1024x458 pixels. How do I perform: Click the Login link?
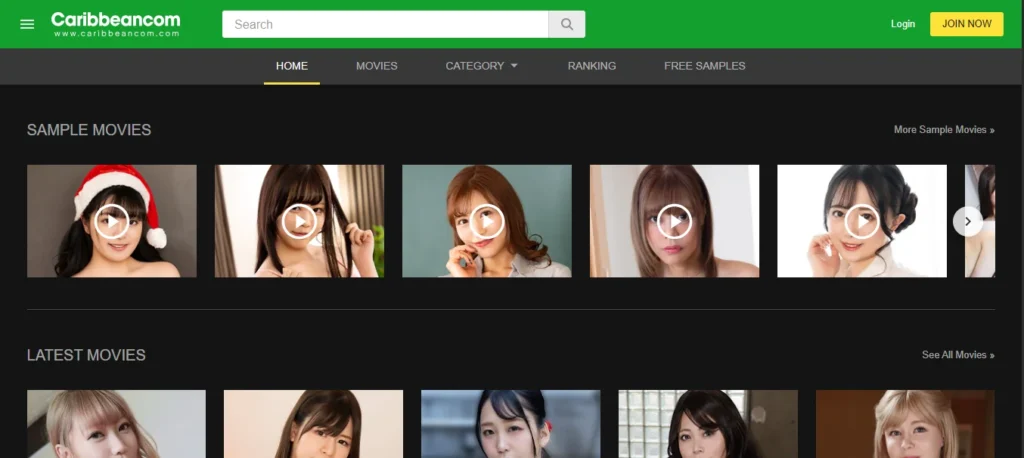(x=903, y=24)
